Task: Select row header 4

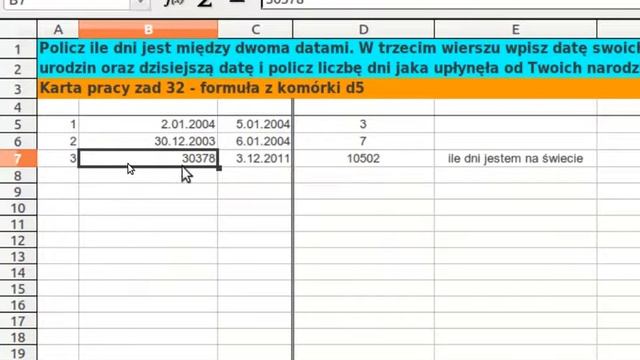Action: click(18, 107)
